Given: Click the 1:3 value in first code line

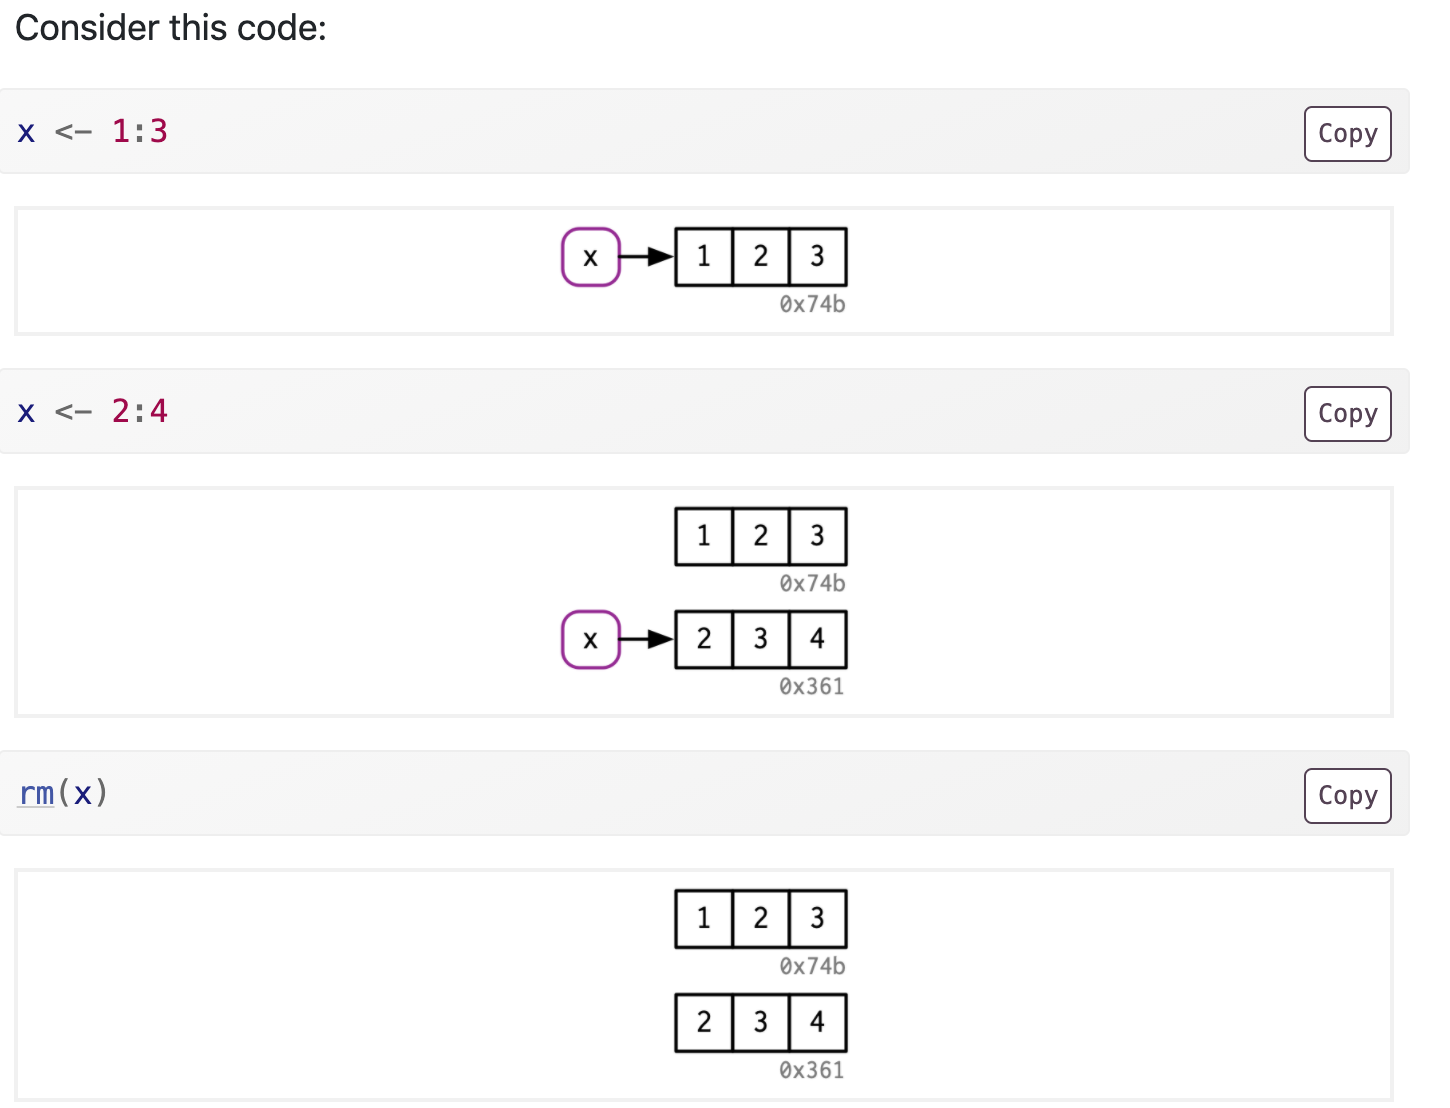Looking at the screenshot, I should coord(140,131).
